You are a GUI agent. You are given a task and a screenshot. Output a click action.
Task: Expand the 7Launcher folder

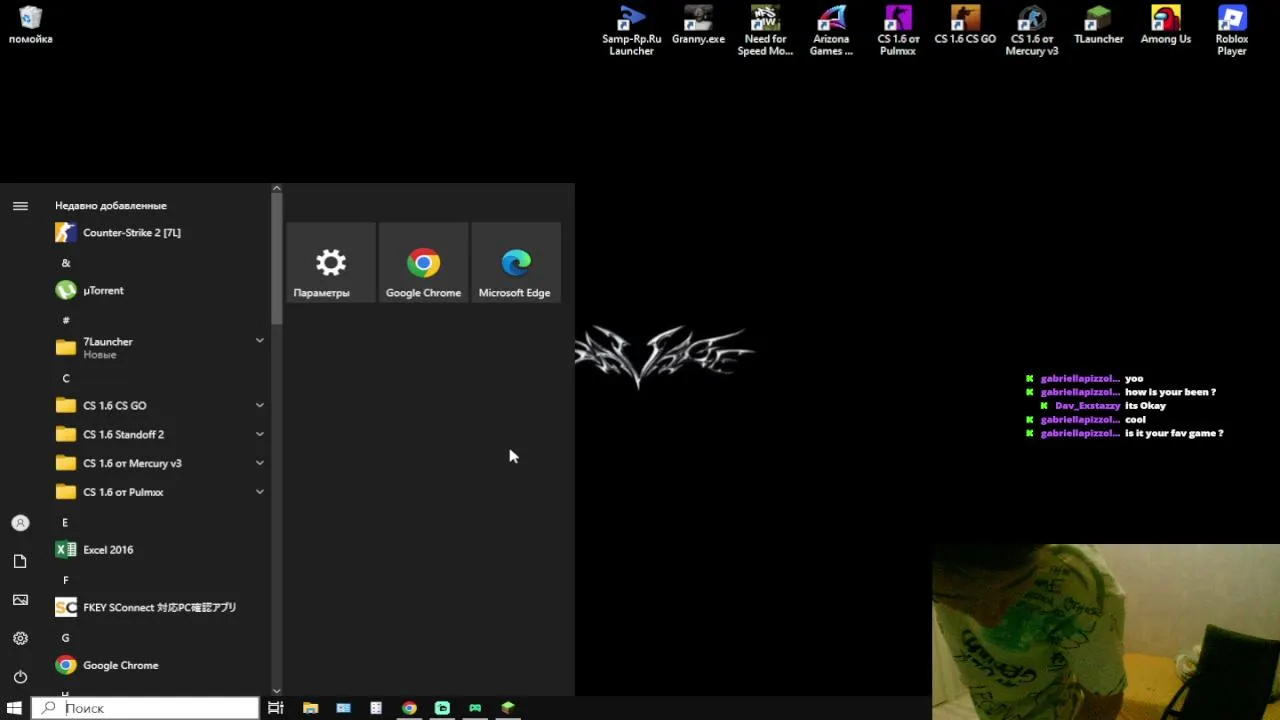coord(160,347)
